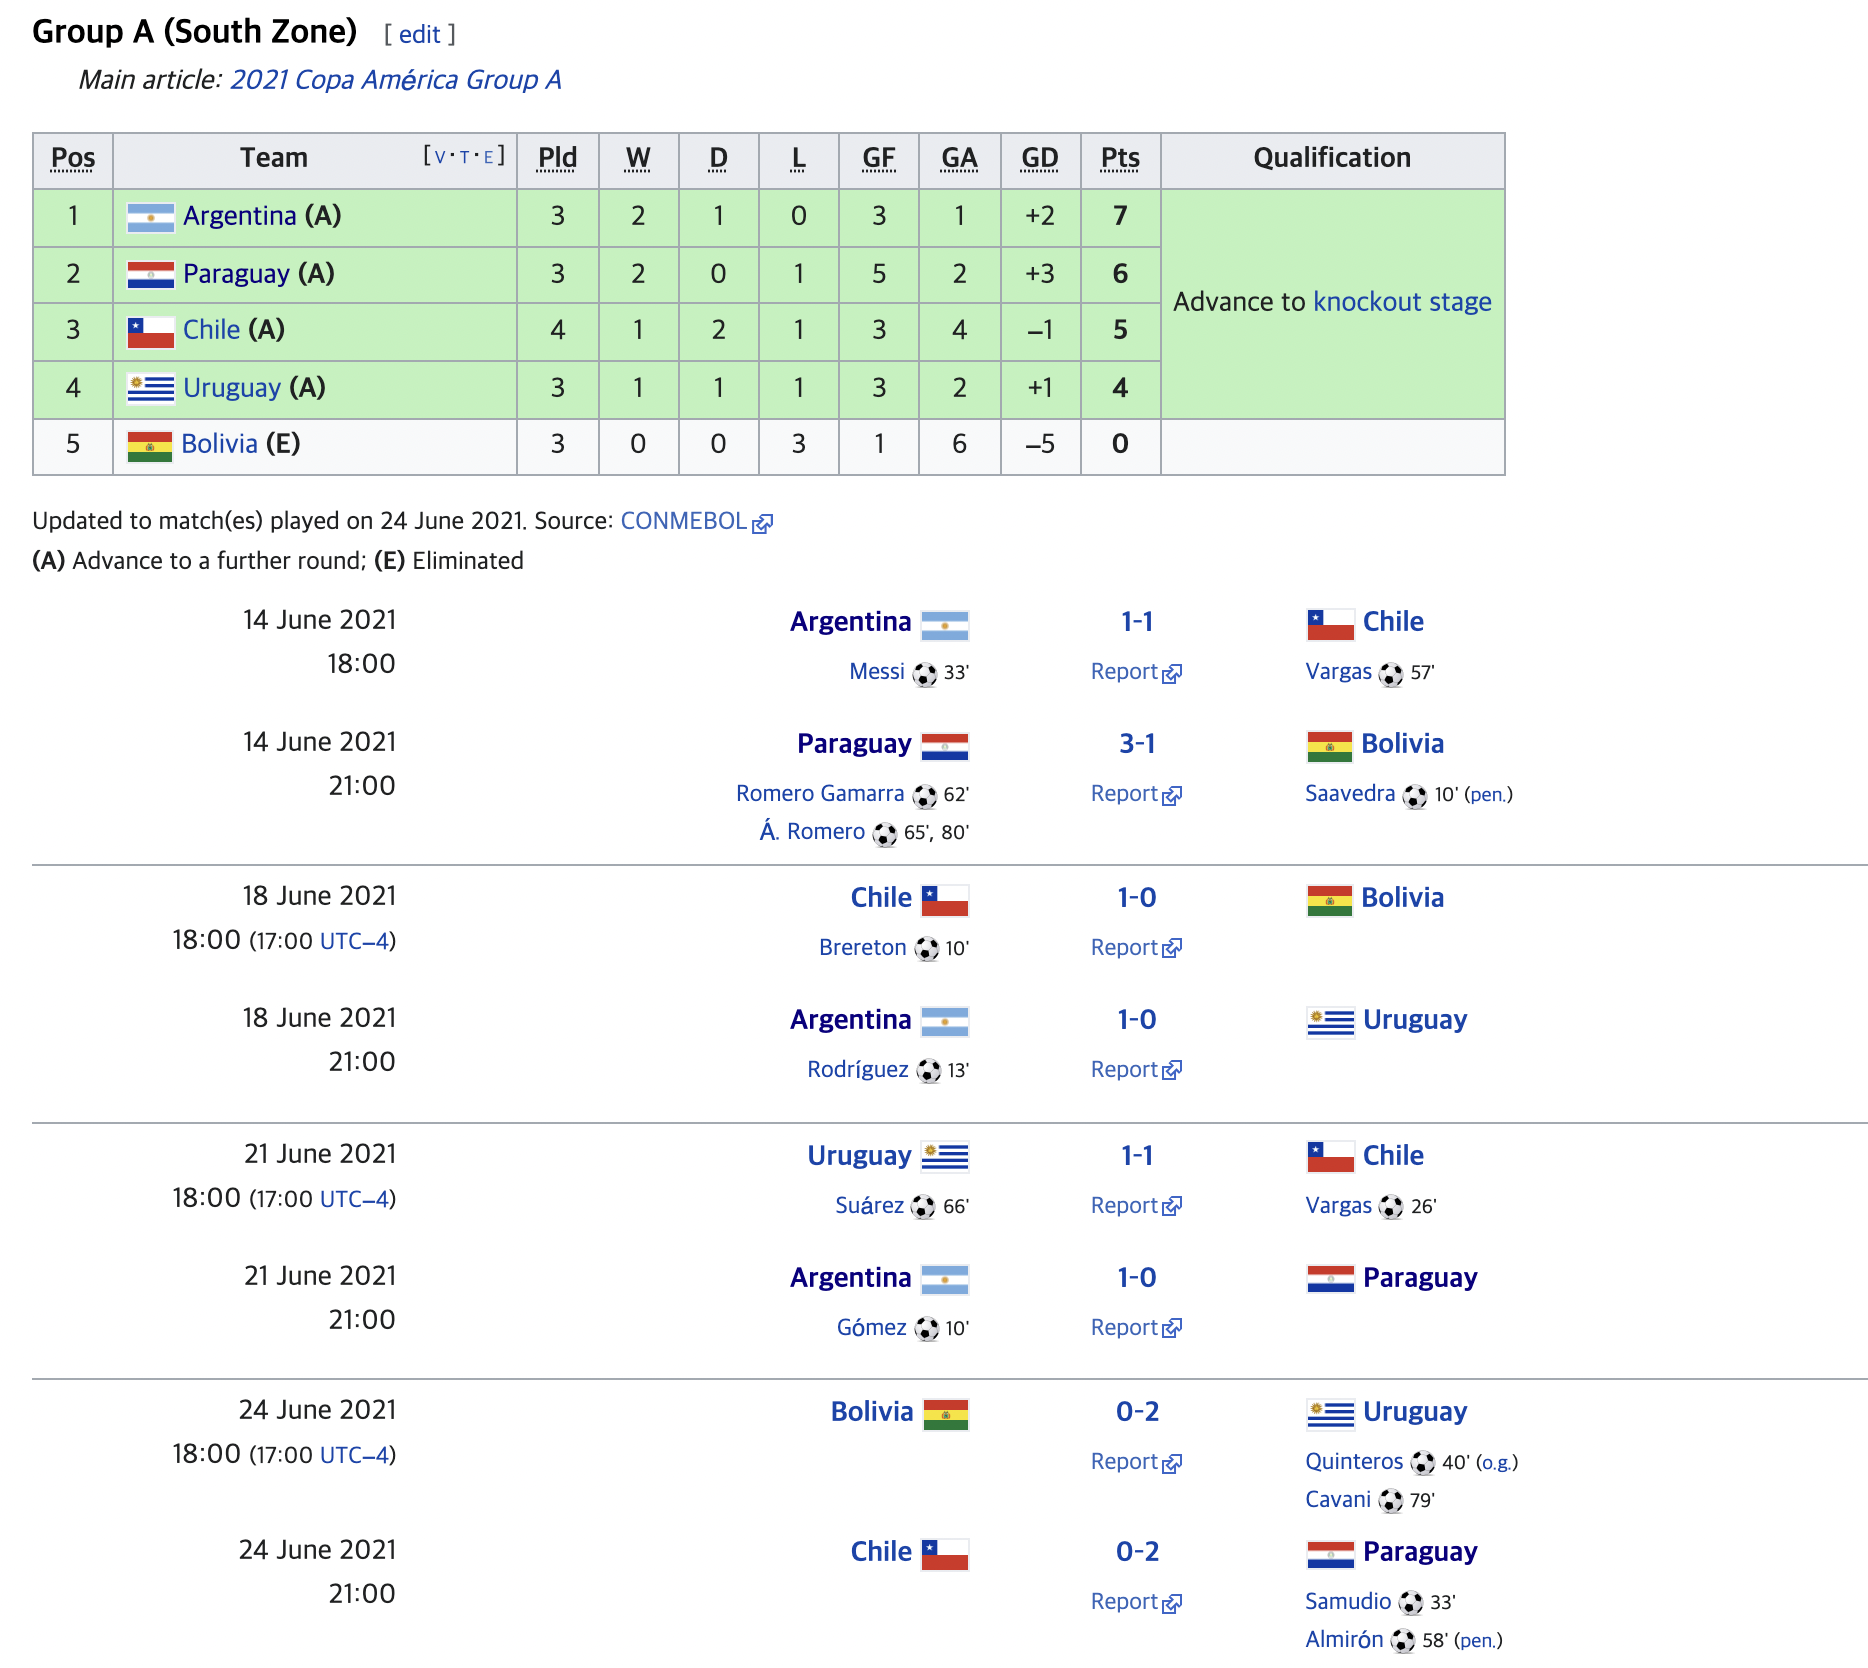1868x1668 pixels.
Task: Click the Chile flag in the standings table
Action: click(151, 331)
